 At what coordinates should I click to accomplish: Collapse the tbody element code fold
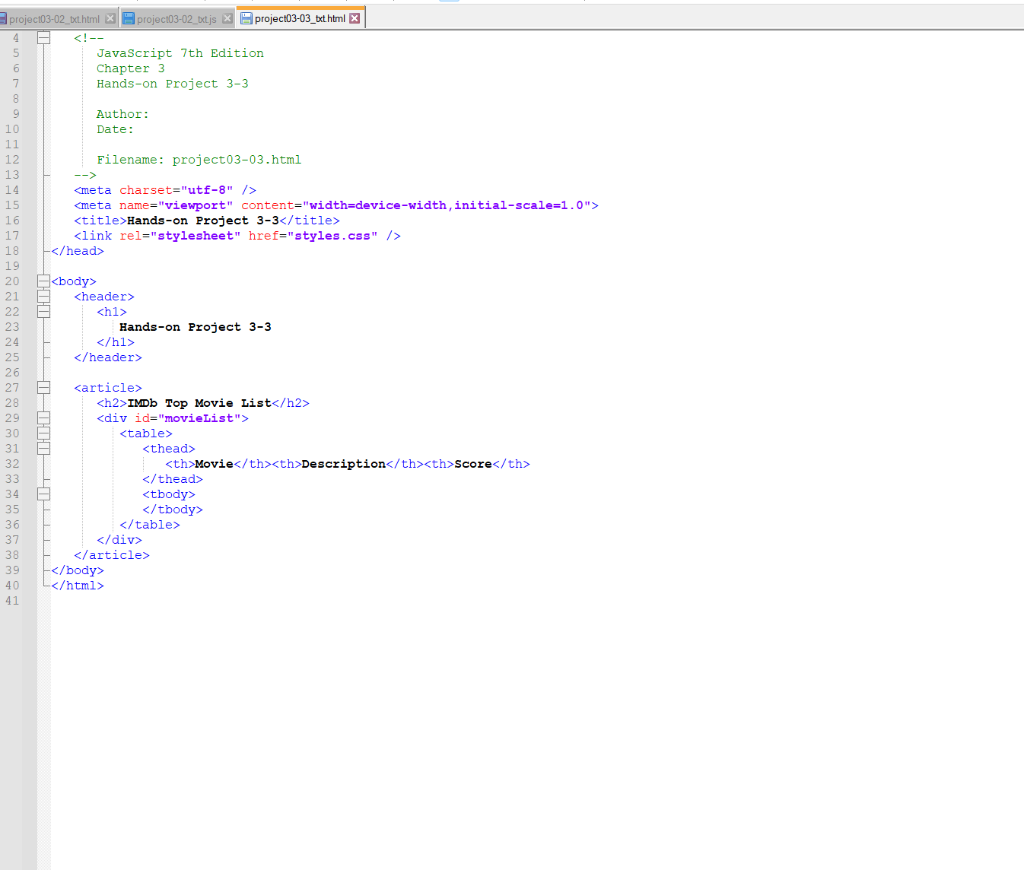tap(42, 493)
